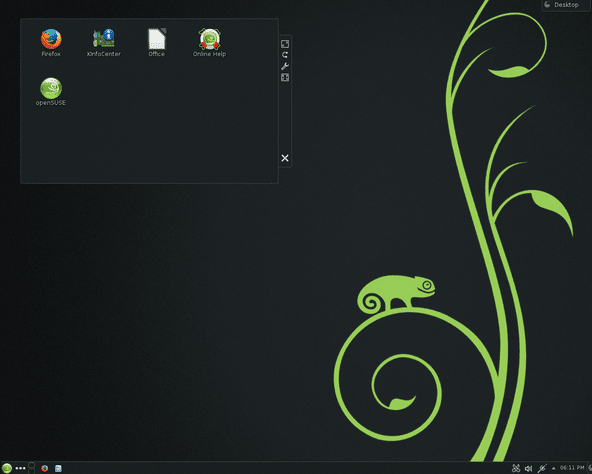Launch Firefox from the panel
Image resolution: width=592 pixels, height=474 pixels.
pyautogui.click(x=45, y=468)
